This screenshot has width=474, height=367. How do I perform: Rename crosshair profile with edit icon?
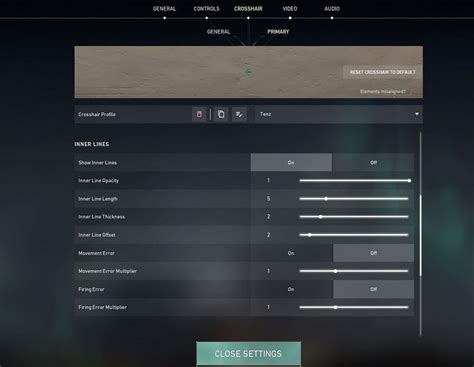point(239,114)
